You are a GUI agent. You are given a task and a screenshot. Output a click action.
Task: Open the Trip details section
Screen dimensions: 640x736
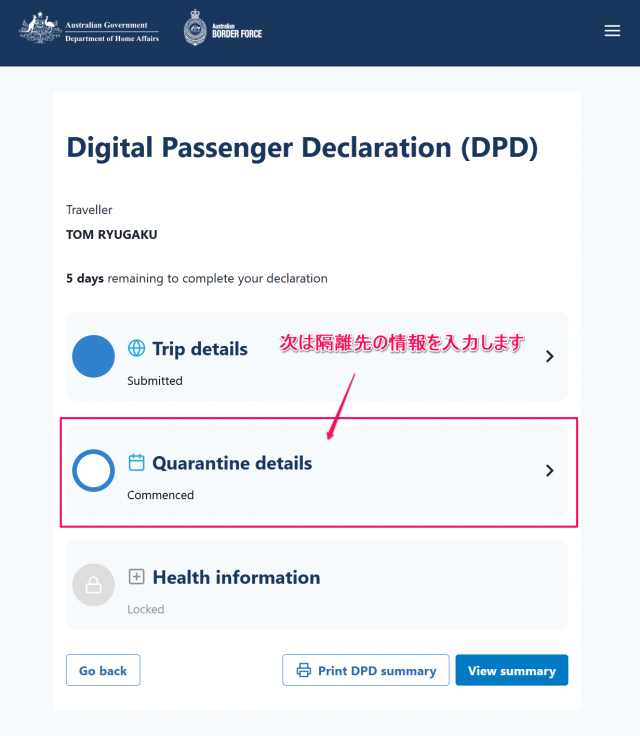317,356
